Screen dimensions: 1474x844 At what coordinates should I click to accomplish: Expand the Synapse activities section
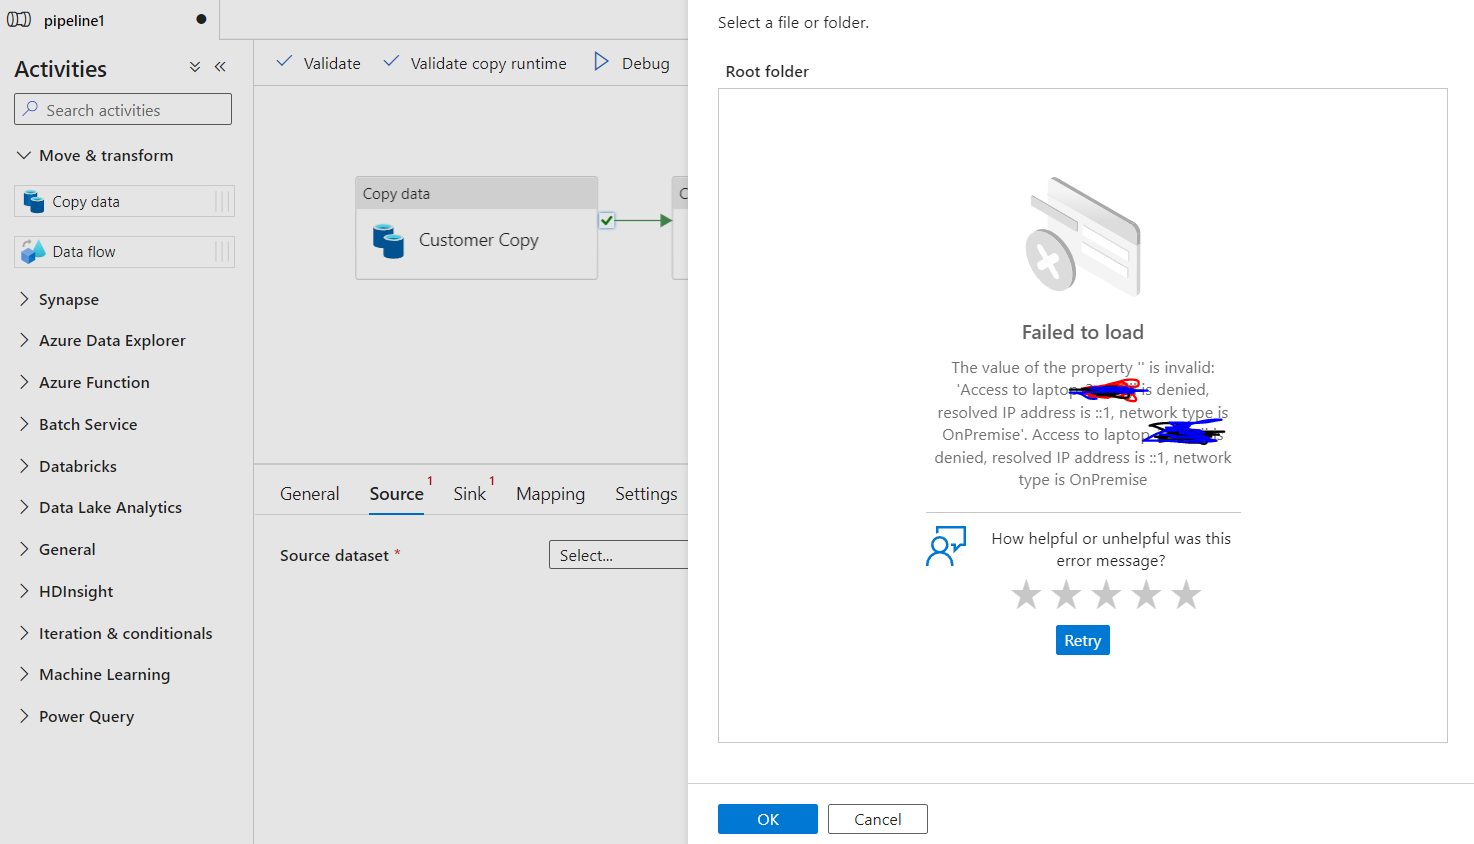click(x=24, y=299)
